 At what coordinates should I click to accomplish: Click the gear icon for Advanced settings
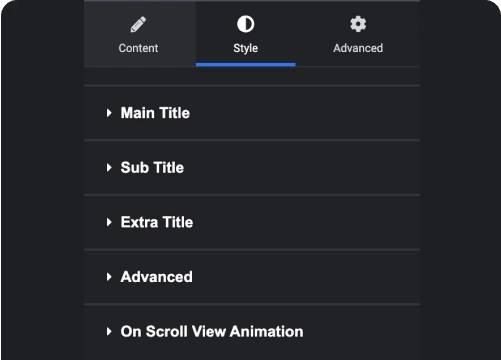(358, 24)
